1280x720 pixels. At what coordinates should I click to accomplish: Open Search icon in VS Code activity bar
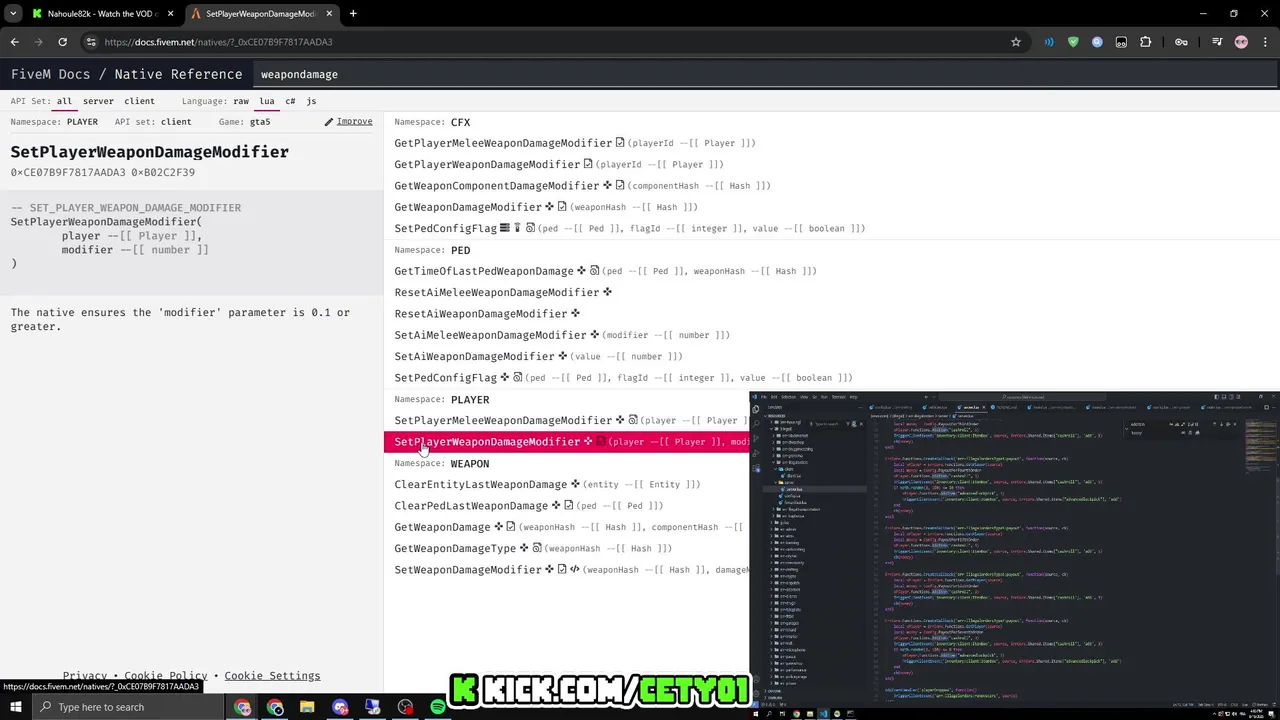point(755,423)
